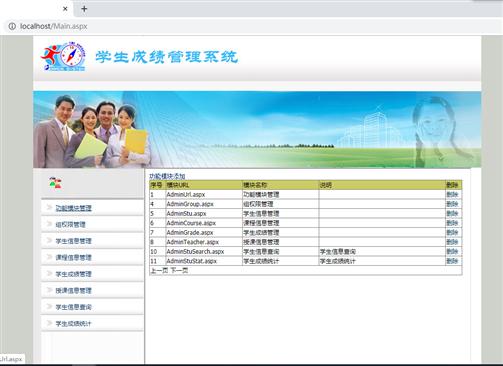Delete the AdminStuStat.aspx row
503x366 pixels.
[452, 261]
